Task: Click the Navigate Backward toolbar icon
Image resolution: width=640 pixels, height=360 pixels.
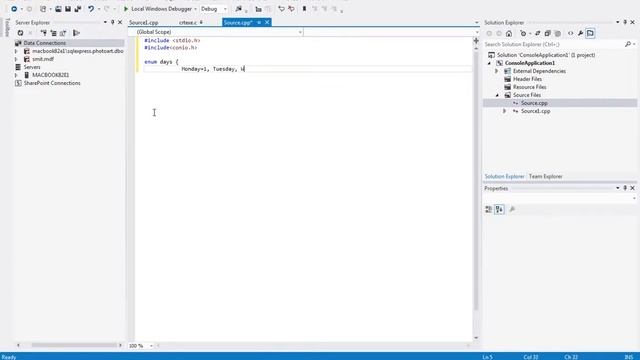Action: click(14, 9)
